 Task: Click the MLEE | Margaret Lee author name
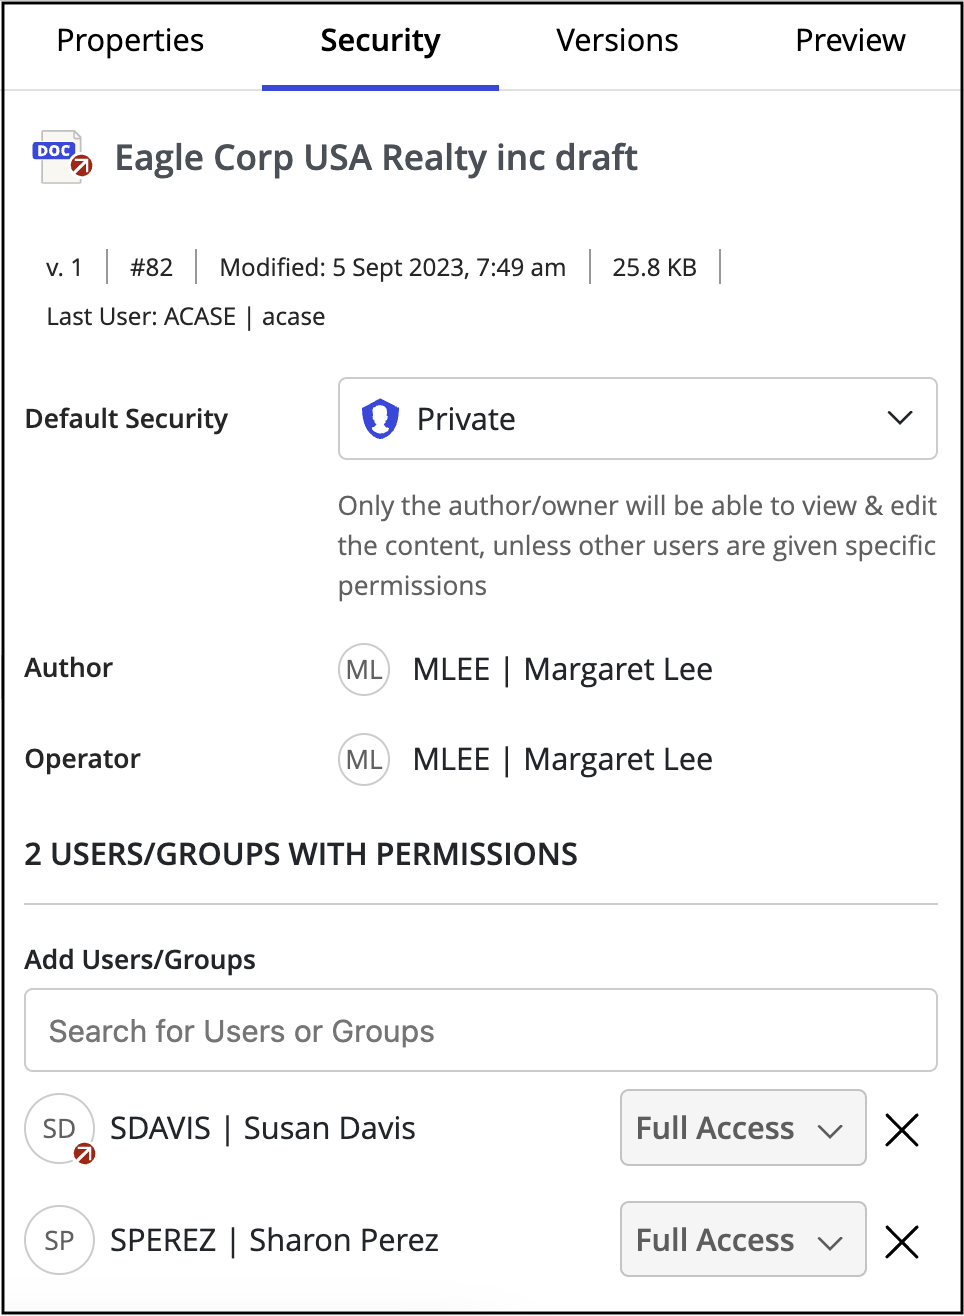(563, 669)
